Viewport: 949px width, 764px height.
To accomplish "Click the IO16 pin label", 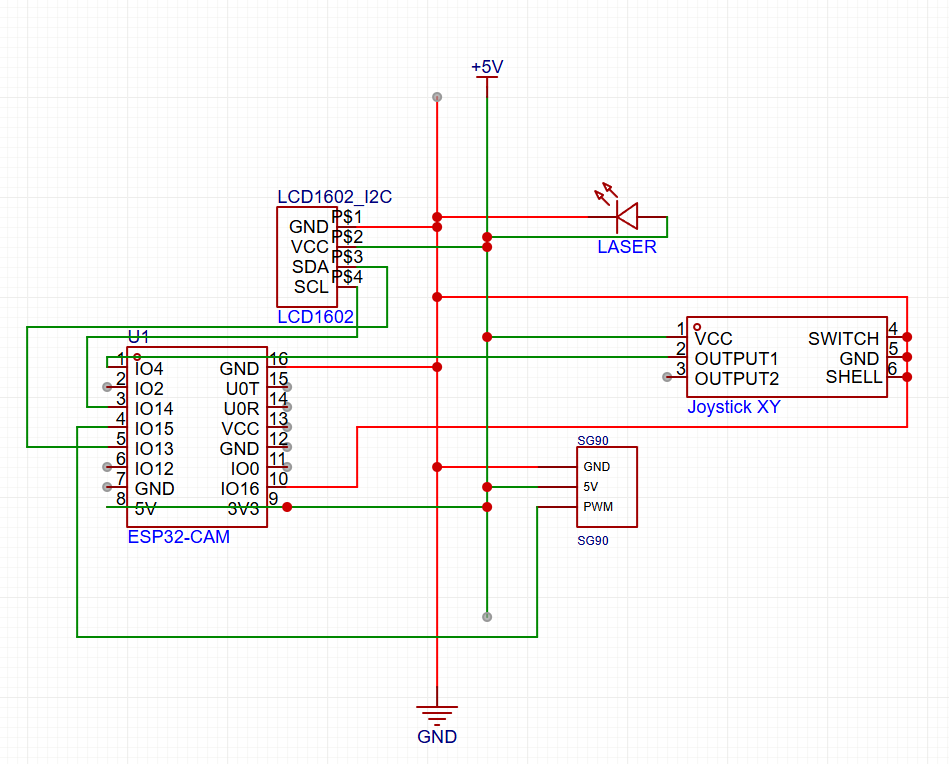I will tap(240, 489).
